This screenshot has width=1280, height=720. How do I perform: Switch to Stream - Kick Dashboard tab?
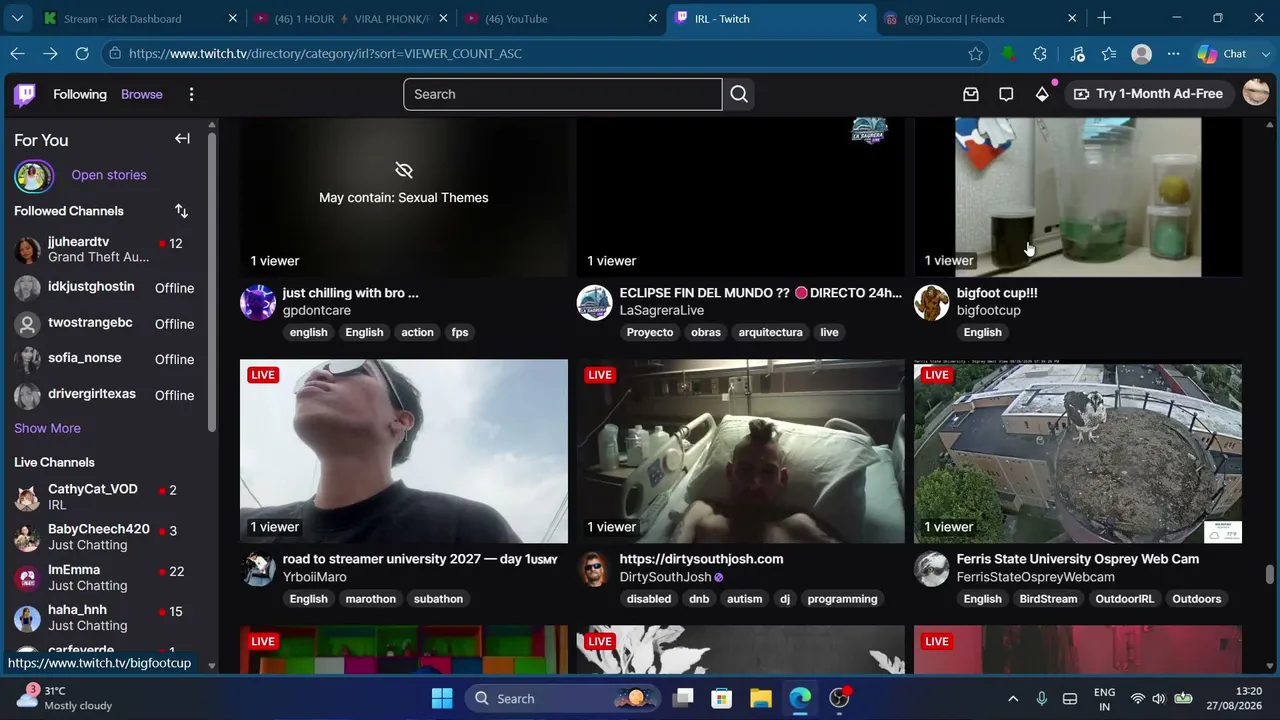click(140, 18)
